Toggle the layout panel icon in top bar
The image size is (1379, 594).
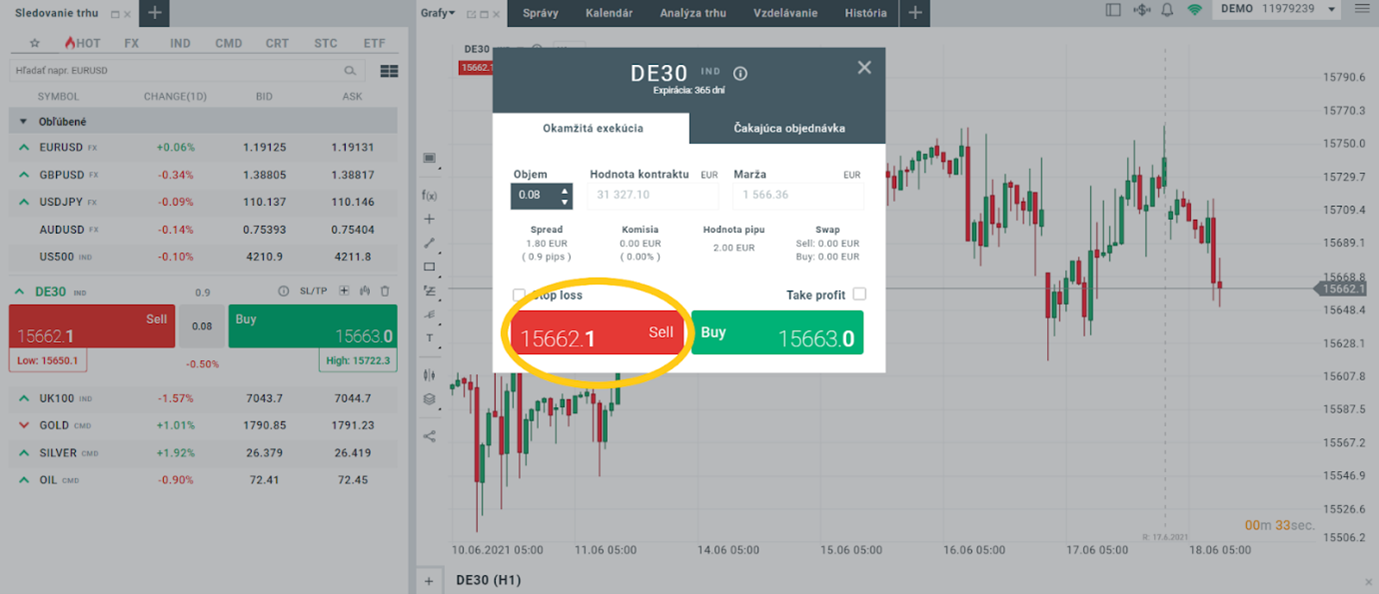1113,10
